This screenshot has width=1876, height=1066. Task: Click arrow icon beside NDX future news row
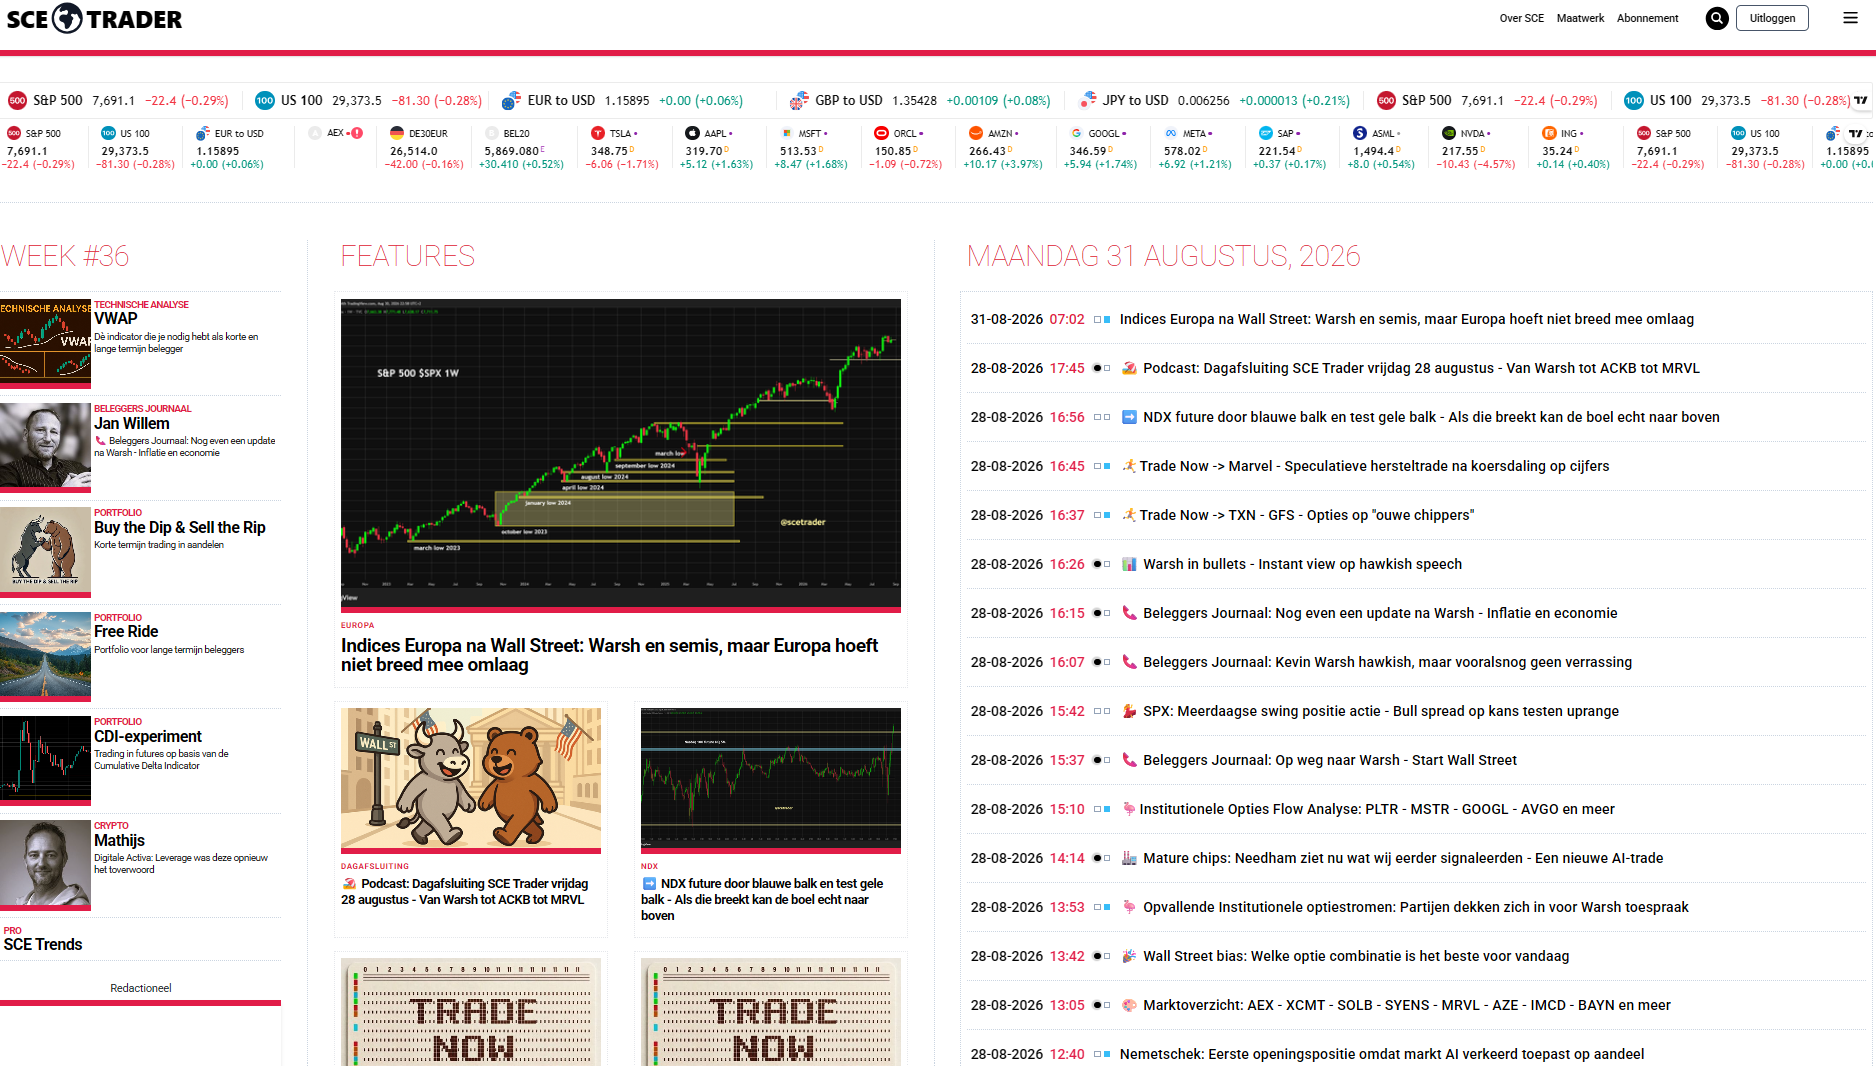(x=1129, y=417)
